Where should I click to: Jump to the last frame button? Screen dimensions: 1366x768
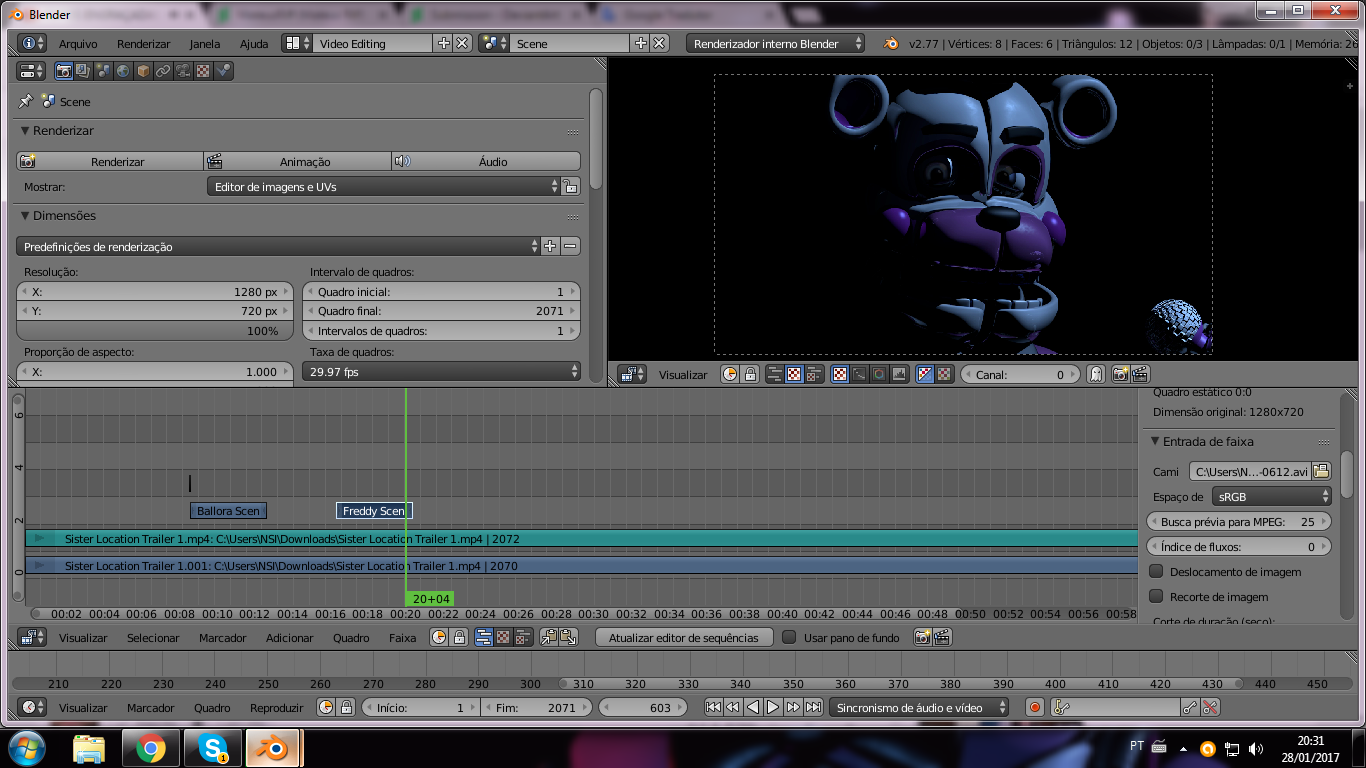pos(813,707)
